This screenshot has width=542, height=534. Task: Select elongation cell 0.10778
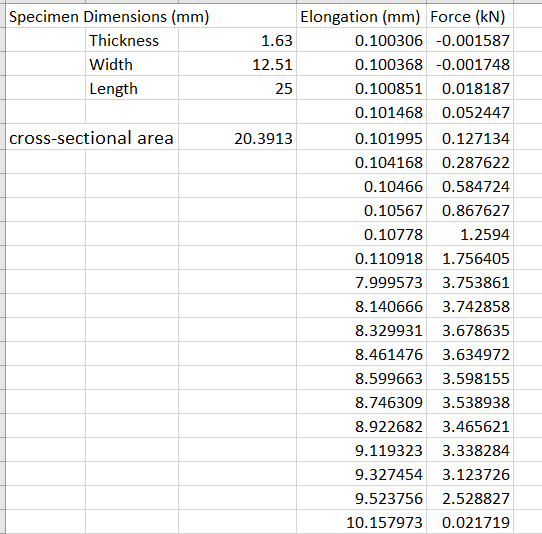362,234
